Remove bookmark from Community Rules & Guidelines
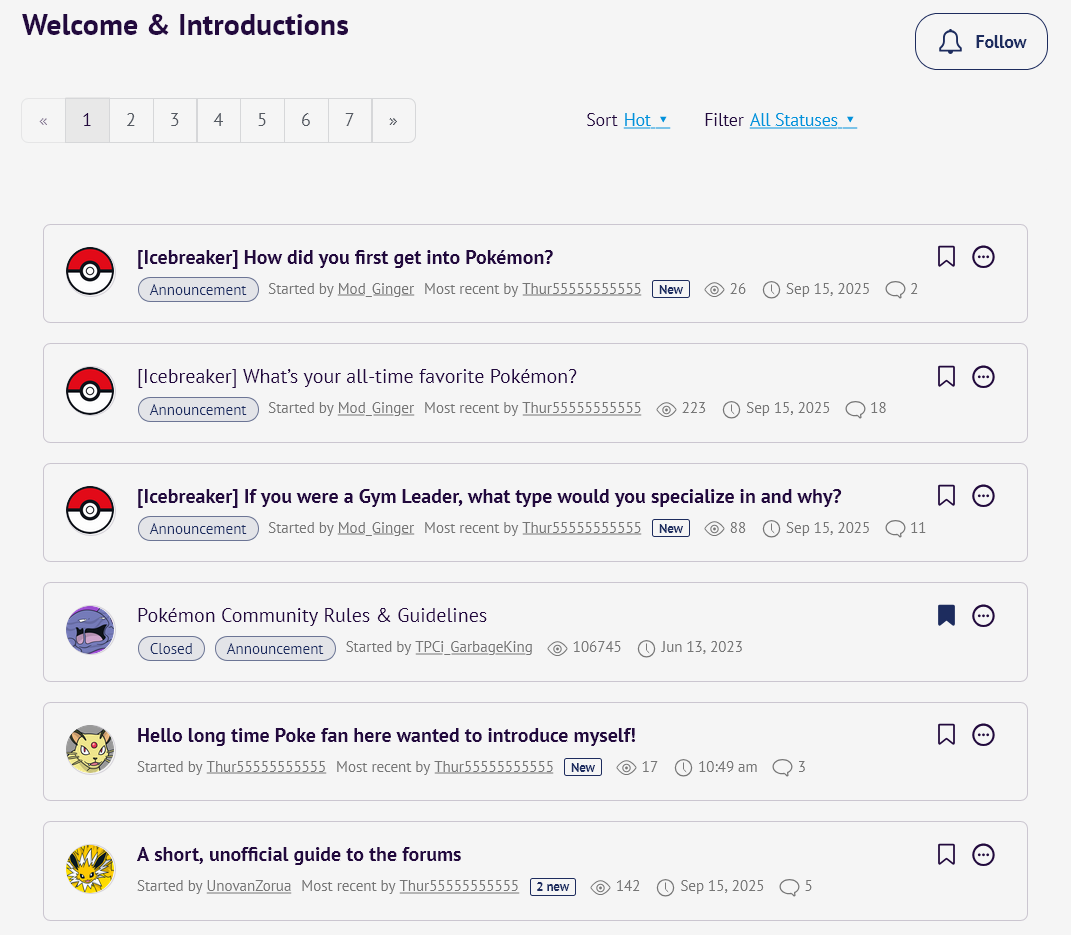Screen dimensions: 1071x935 (x=946, y=615)
